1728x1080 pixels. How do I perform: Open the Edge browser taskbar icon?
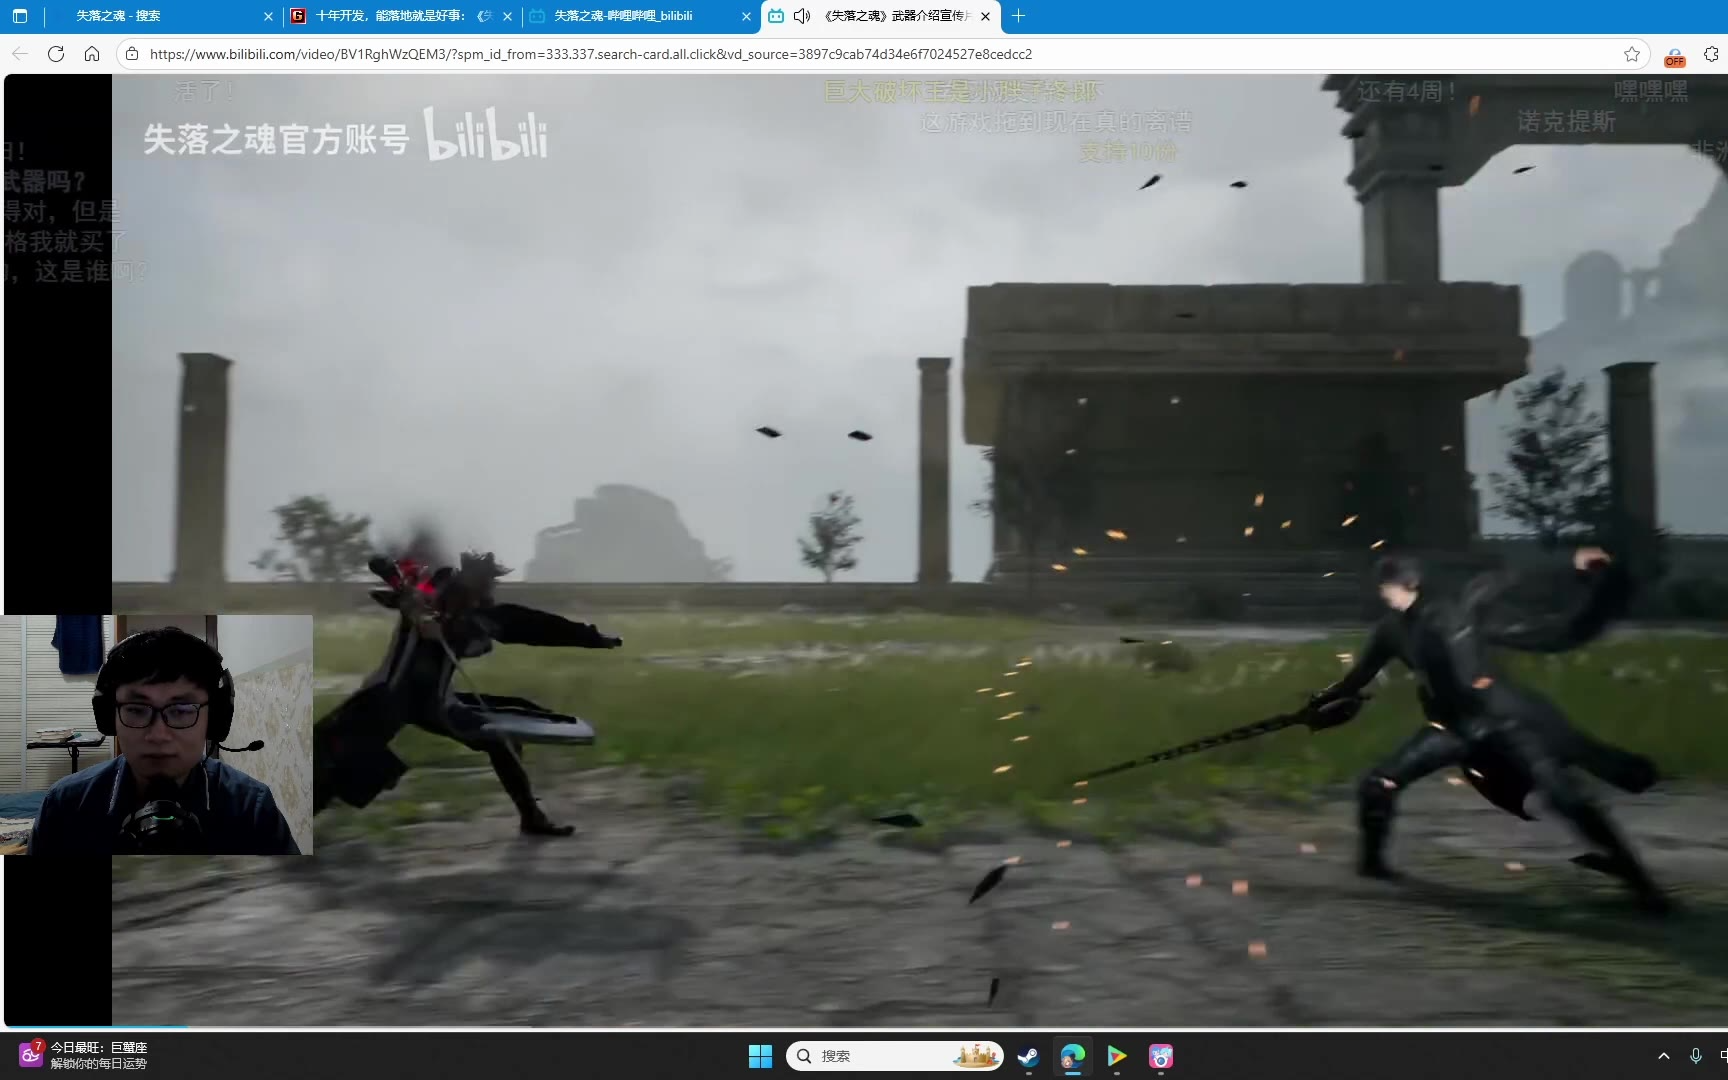click(x=1072, y=1056)
